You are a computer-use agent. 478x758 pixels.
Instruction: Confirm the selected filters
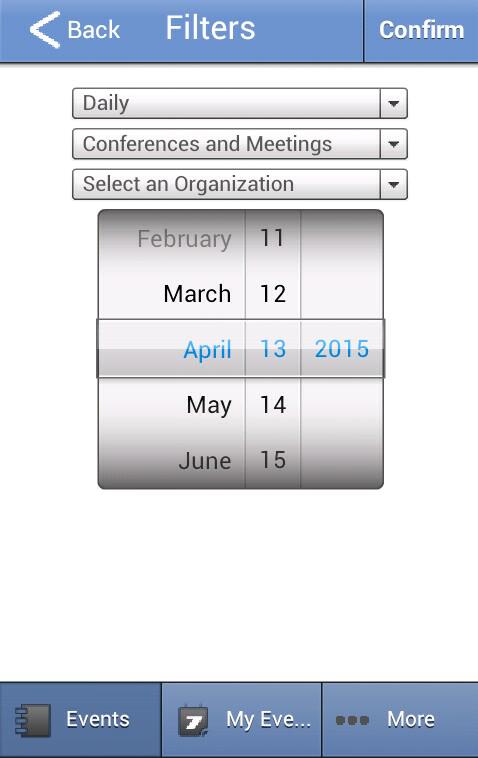point(421,30)
